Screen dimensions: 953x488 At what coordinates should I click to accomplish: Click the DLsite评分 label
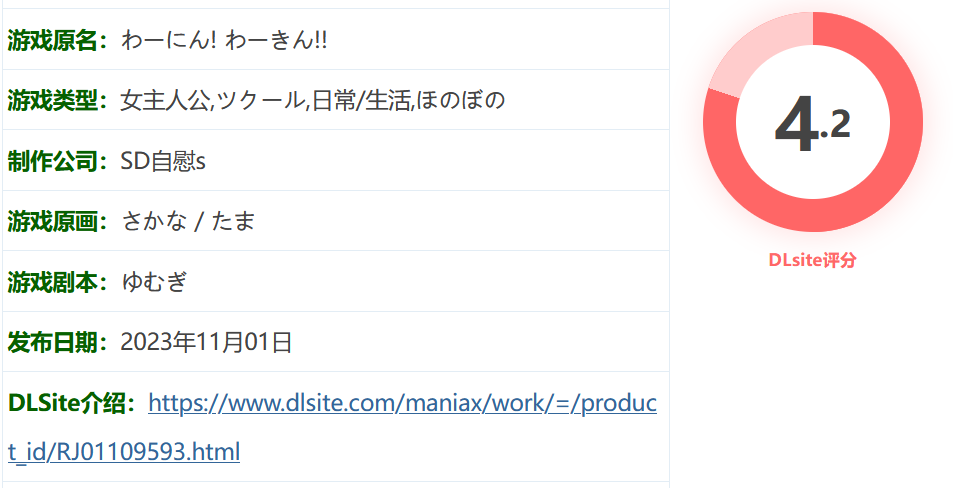click(x=813, y=260)
